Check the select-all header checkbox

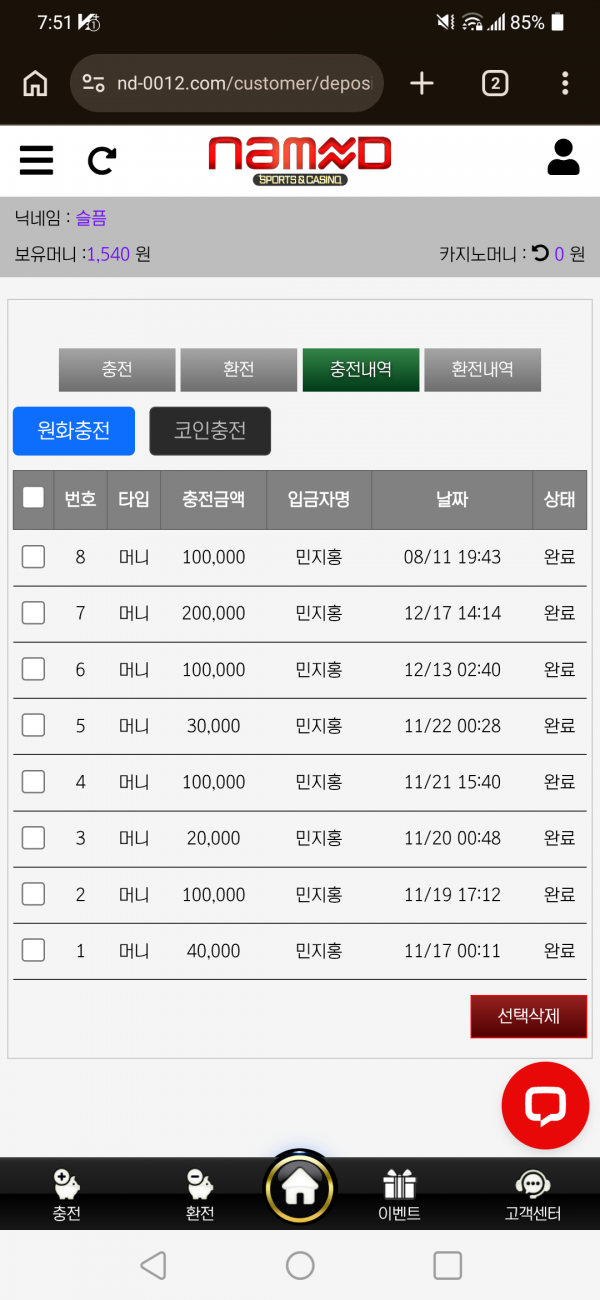tap(33, 497)
